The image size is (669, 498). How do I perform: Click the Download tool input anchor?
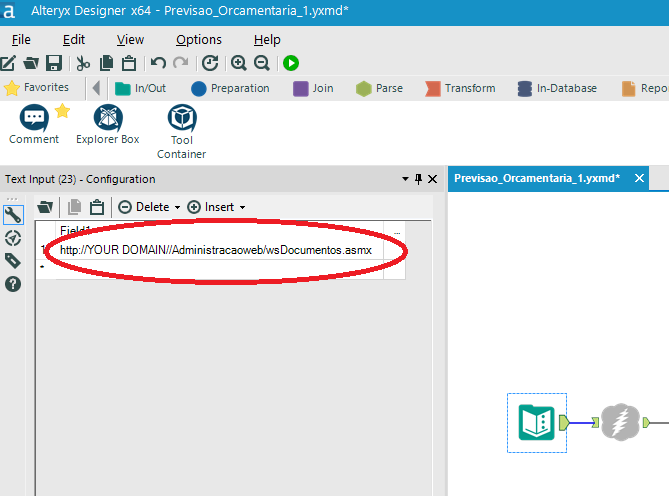point(595,423)
